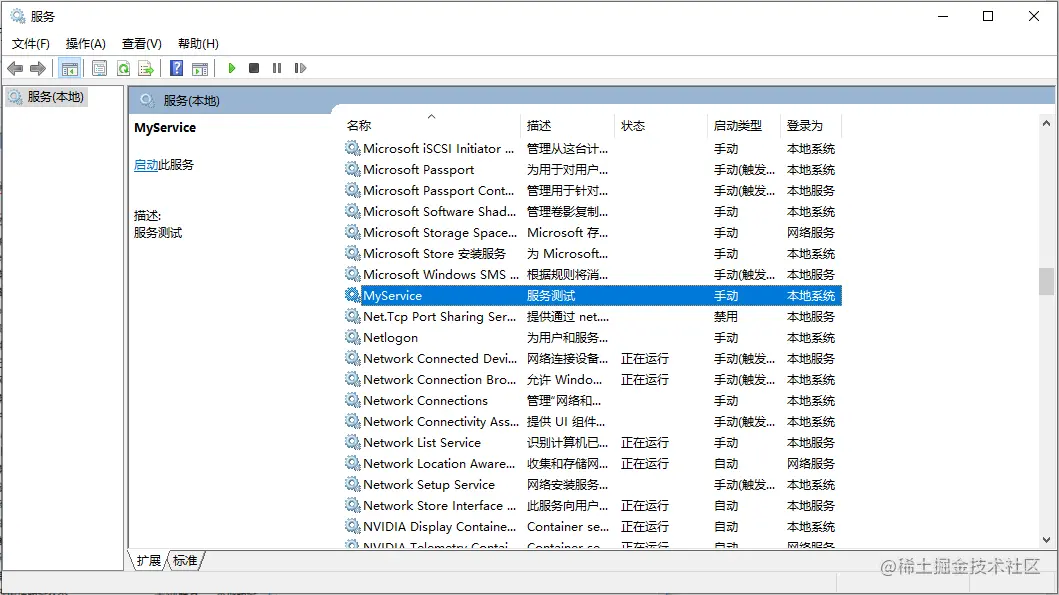The height and width of the screenshot is (595, 1059).
Task: Restart the service with restart icon
Action: tap(301, 68)
